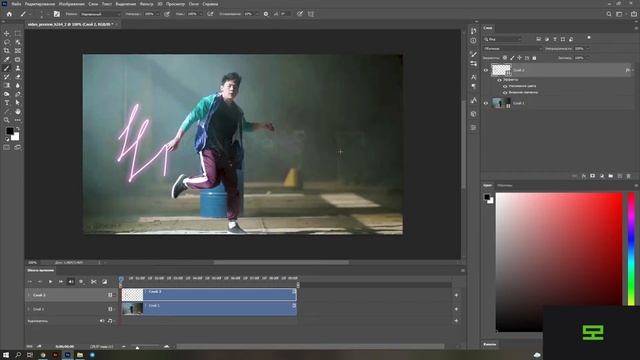Open the Изображение menu
Screen dimensions: 640x360
click(71, 4)
